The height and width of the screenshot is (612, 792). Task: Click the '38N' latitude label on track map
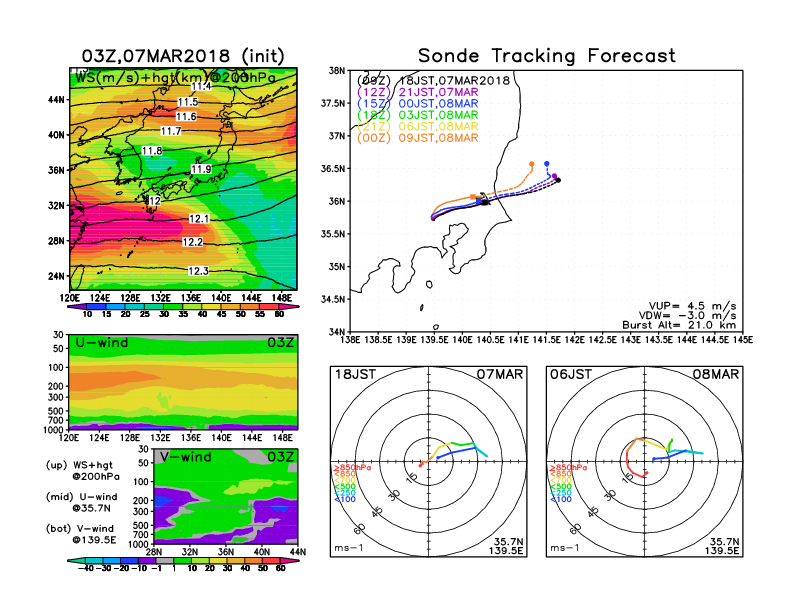coord(337,71)
